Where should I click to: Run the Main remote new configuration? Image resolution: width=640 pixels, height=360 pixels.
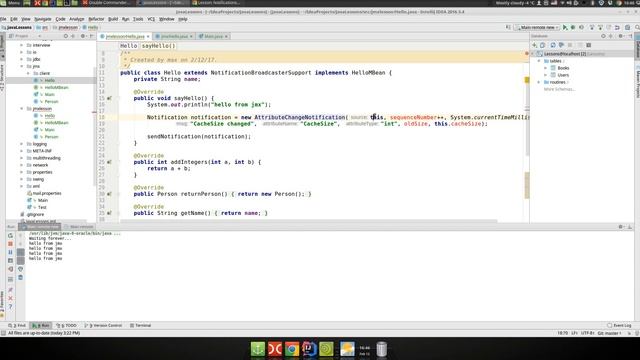click(565, 27)
